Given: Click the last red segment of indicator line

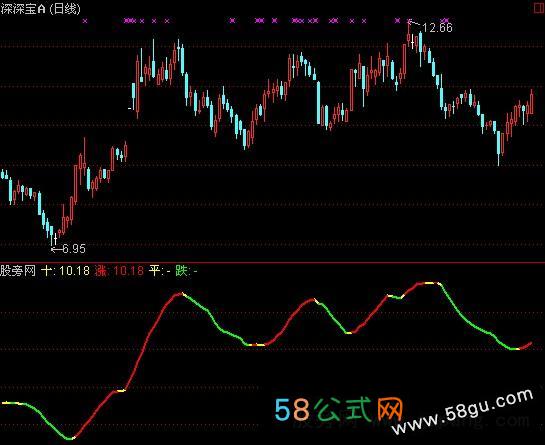Looking at the screenshot, I should tap(525, 346).
